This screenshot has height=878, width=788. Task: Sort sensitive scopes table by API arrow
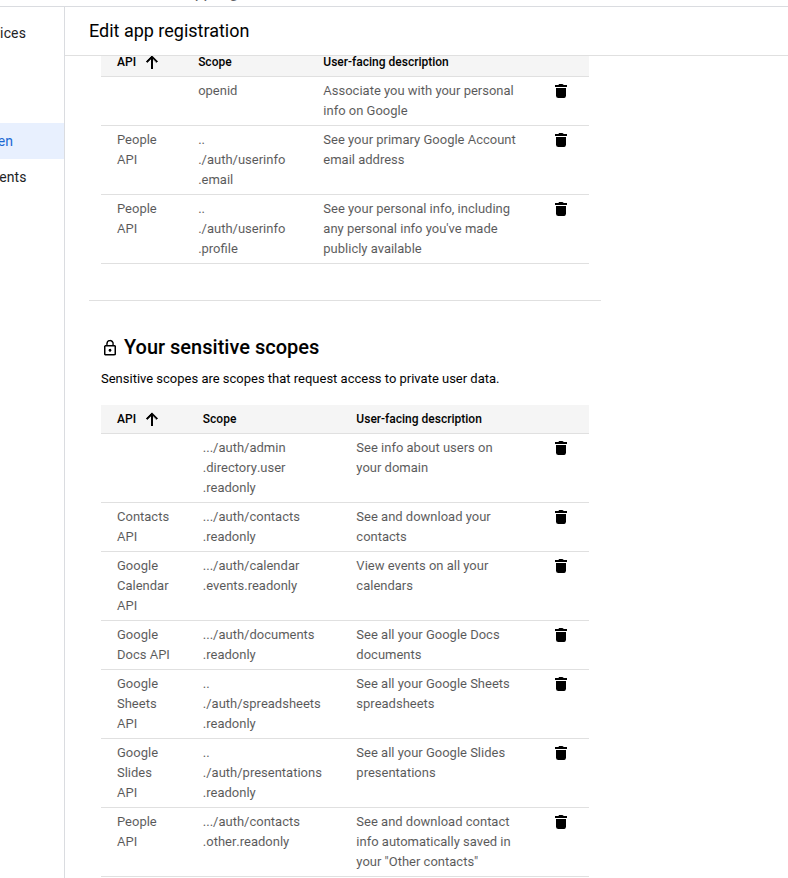click(152, 419)
